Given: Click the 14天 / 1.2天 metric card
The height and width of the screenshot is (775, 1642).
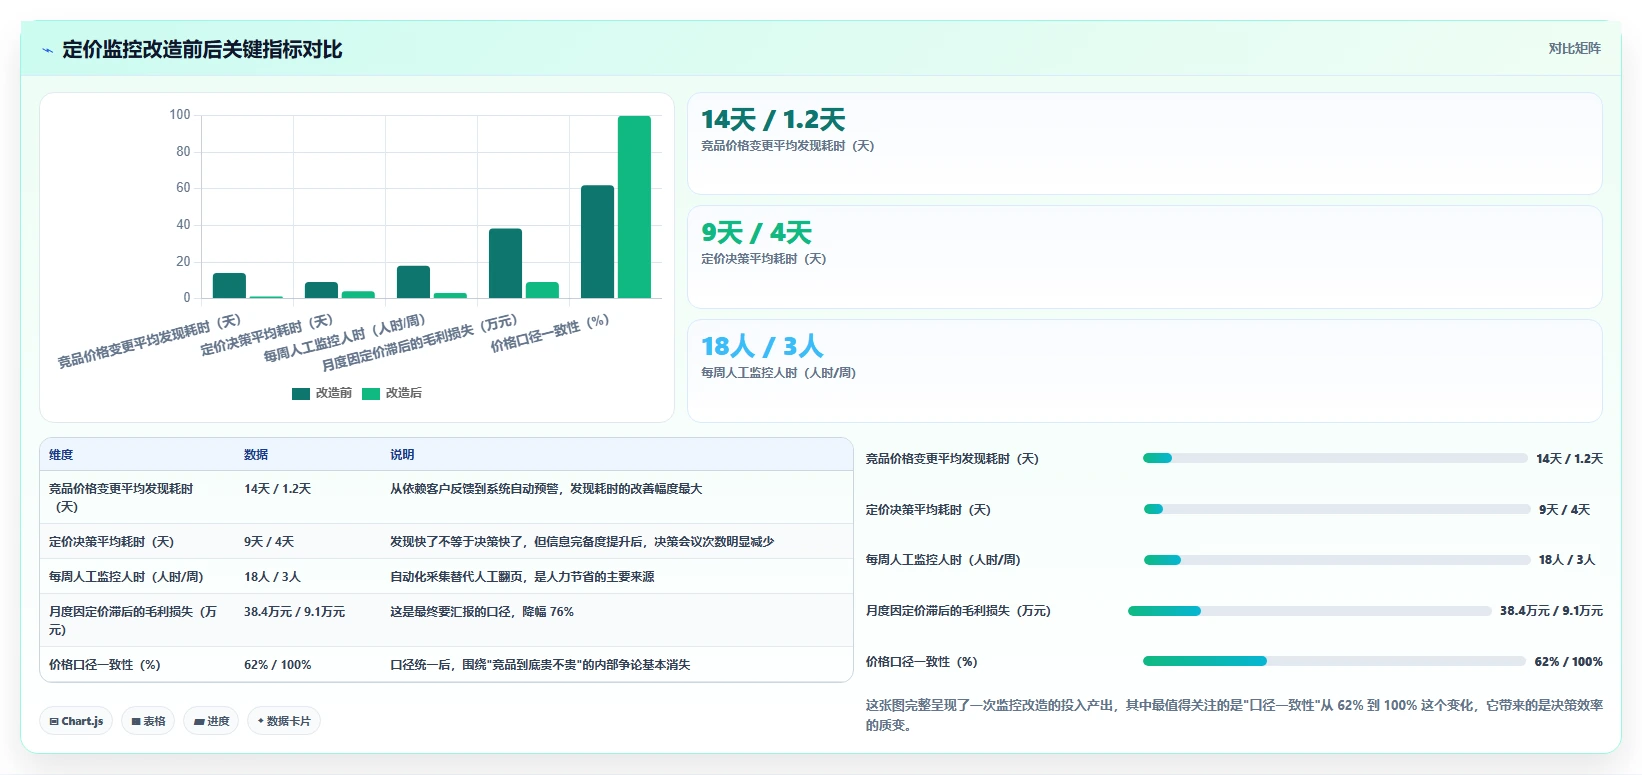Looking at the screenshot, I should (x=1145, y=144).
